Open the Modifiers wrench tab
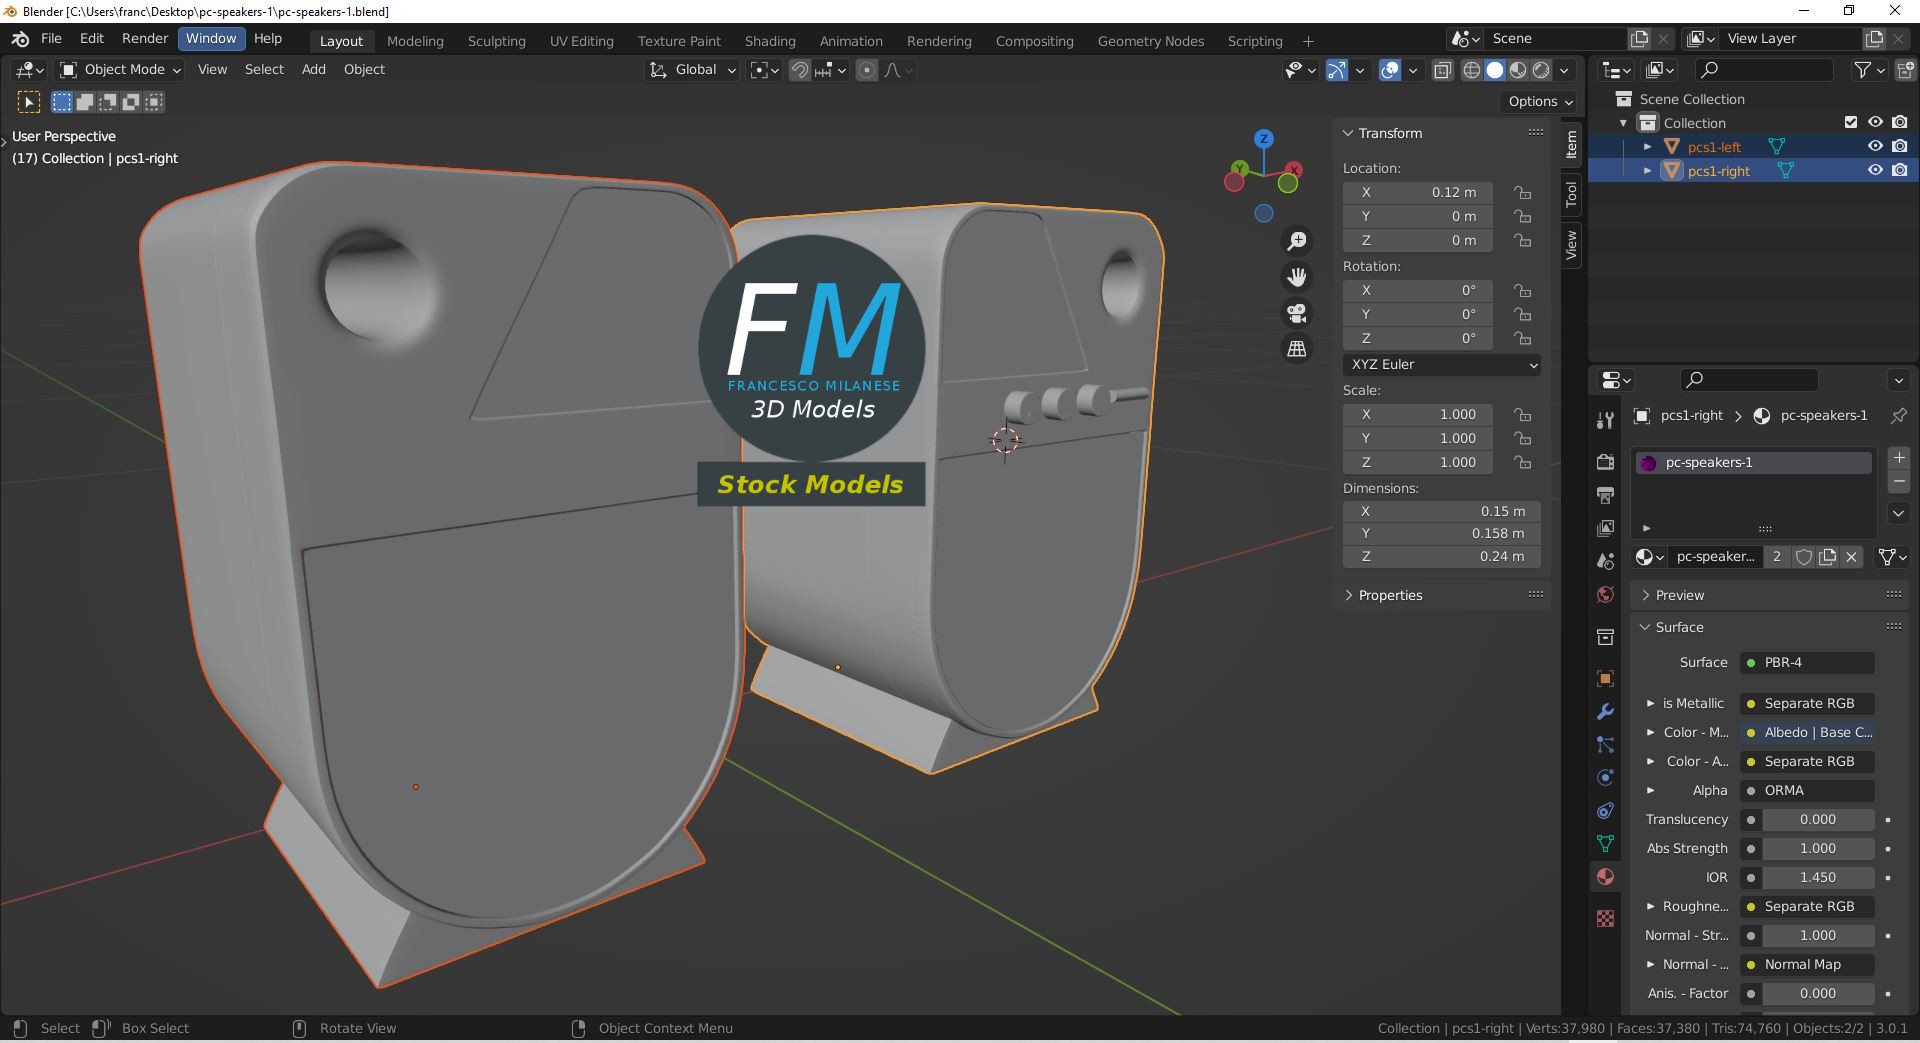 point(1605,712)
